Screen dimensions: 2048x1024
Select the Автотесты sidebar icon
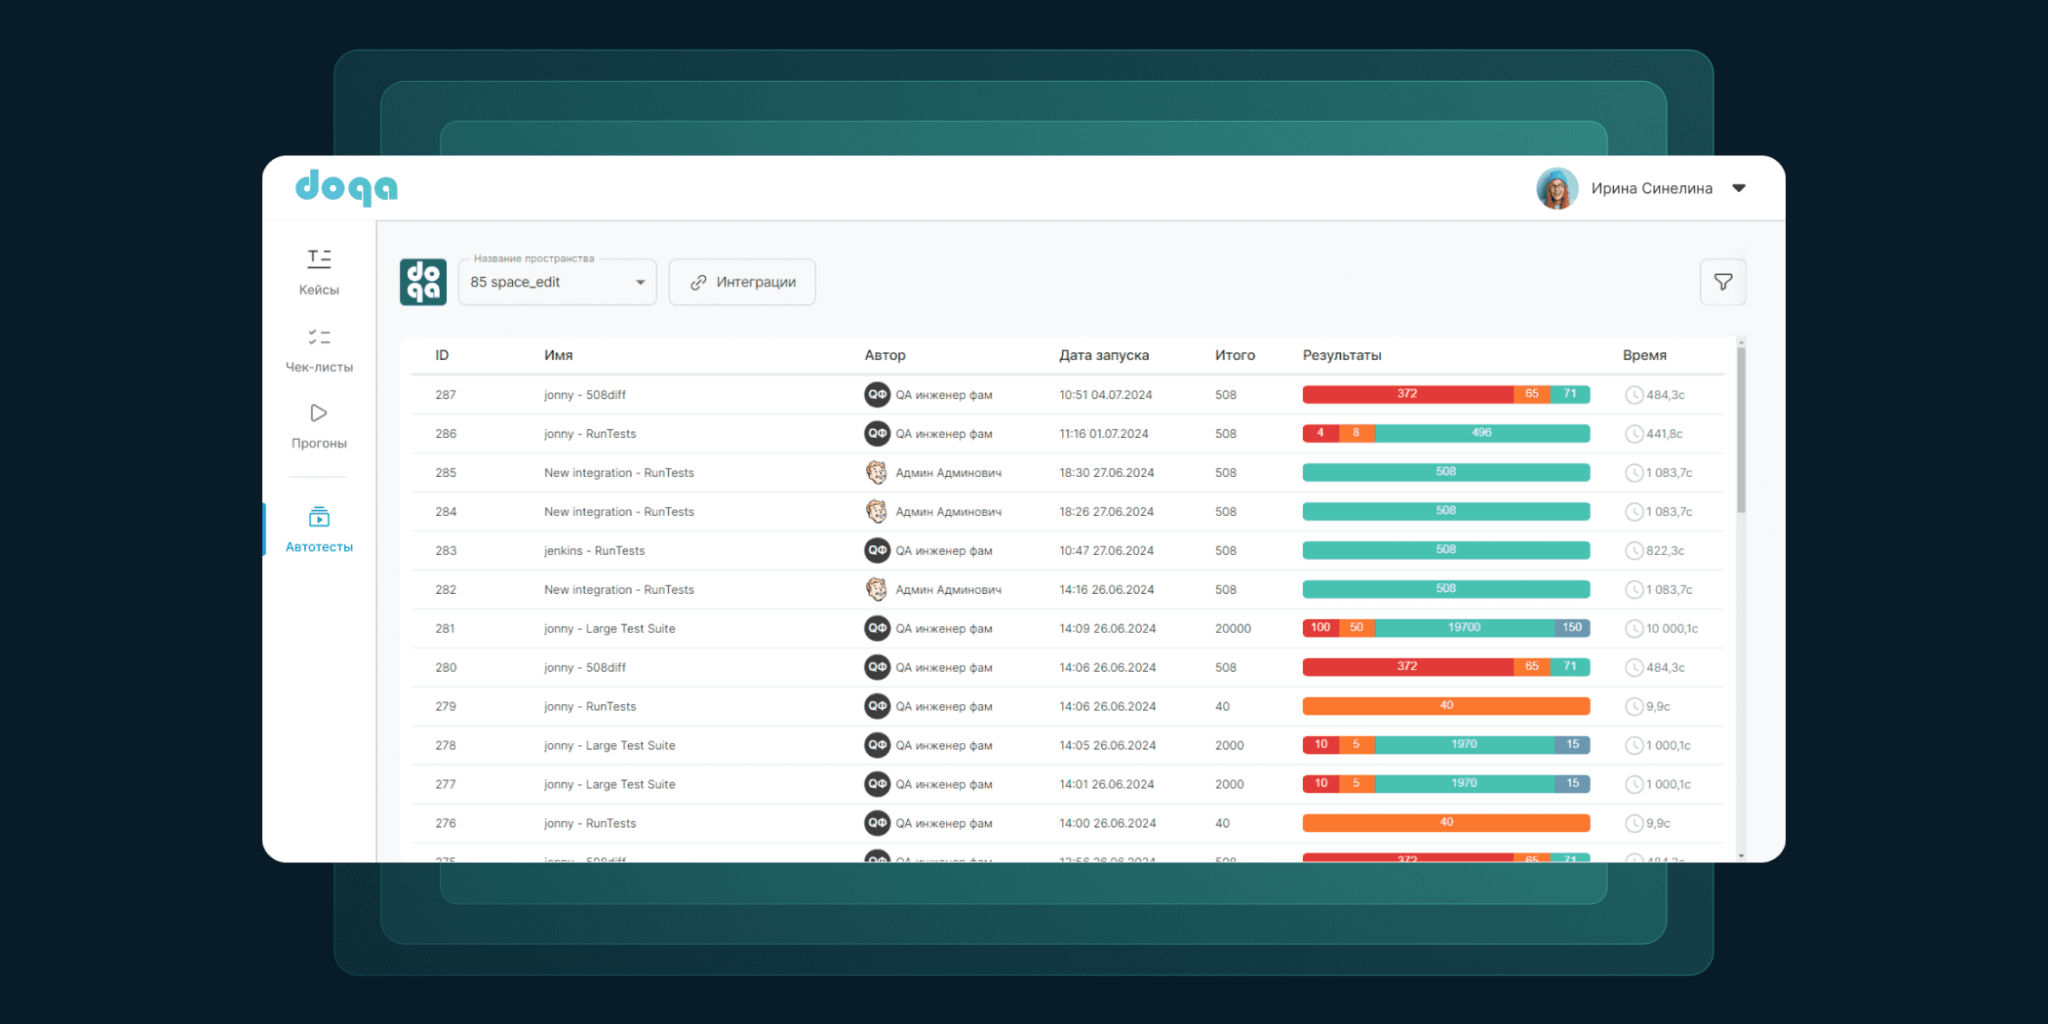[x=319, y=517]
